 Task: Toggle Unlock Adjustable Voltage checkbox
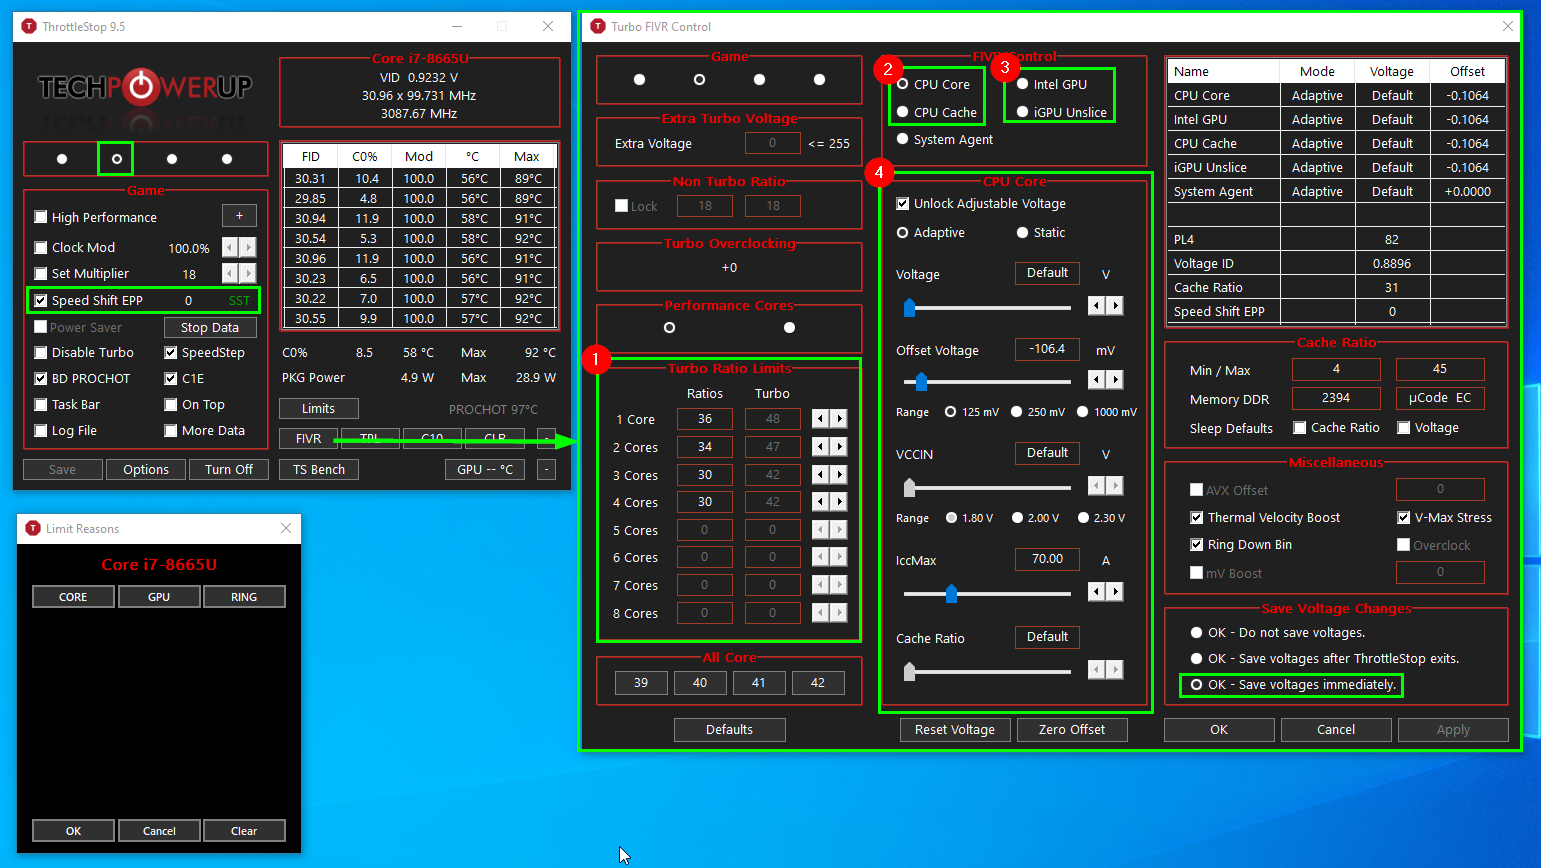click(x=903, y=203)
